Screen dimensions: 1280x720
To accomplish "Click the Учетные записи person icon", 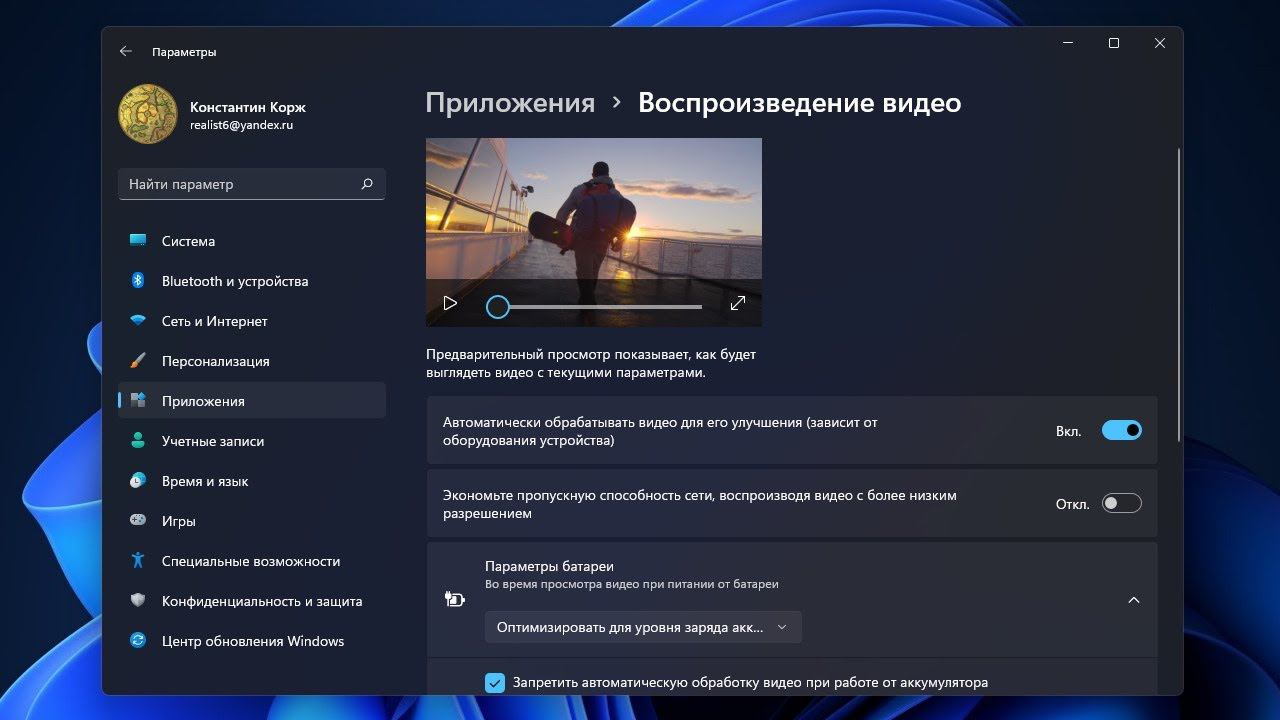I will 138,441.
